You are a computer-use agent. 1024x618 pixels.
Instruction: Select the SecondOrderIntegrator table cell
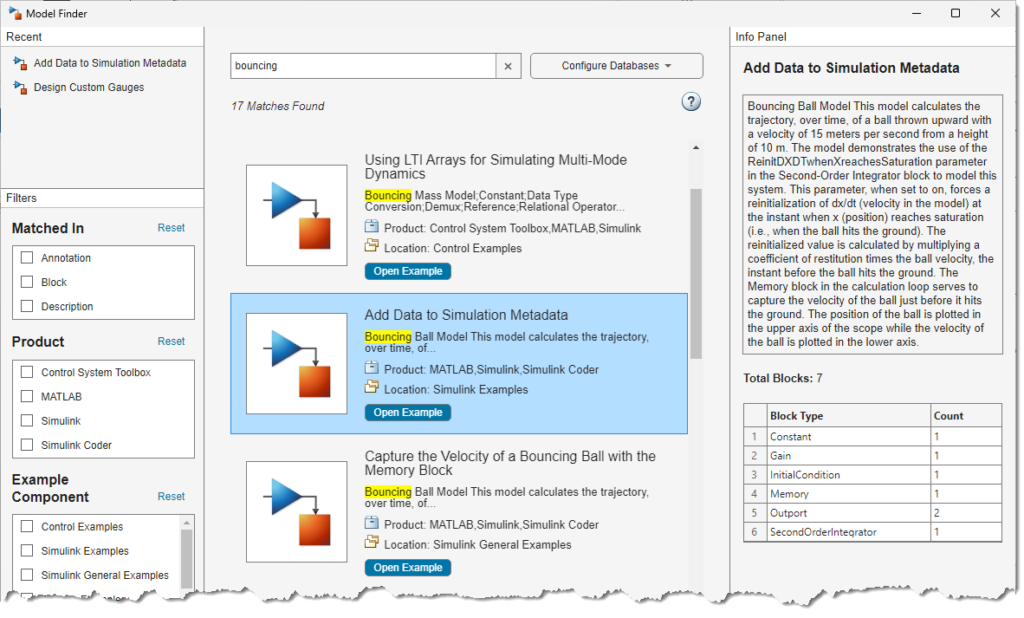point(848,532)
